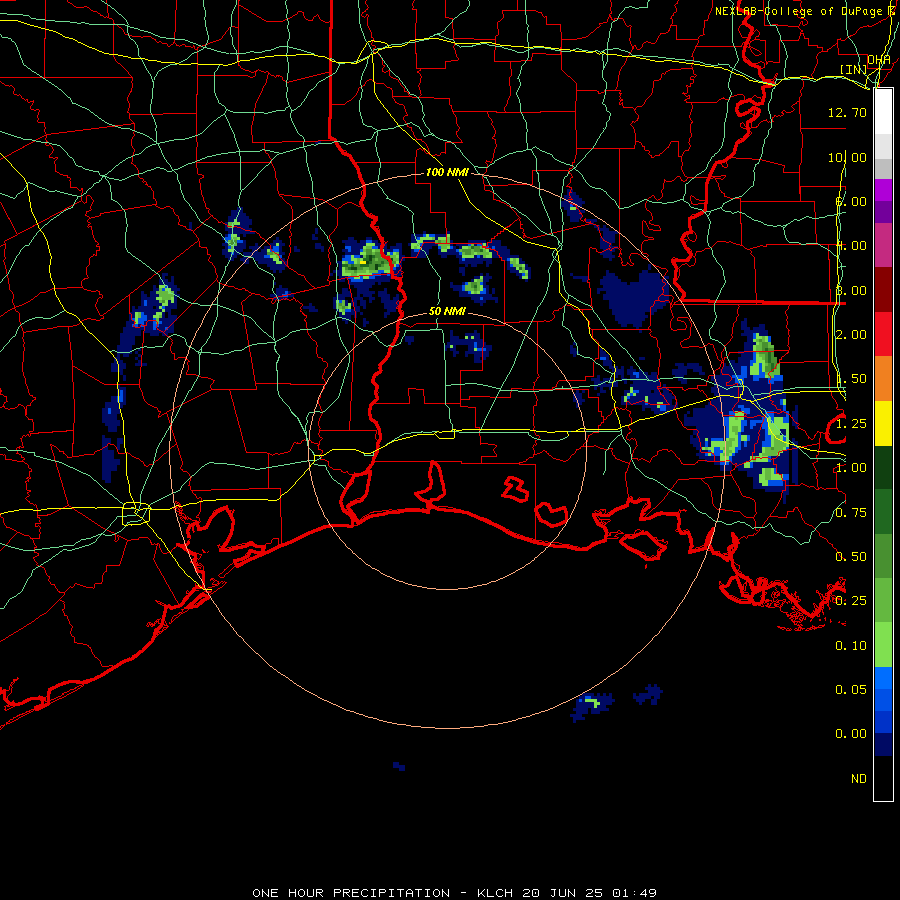900x900 pixels.
Task: Click the OHA product label above the legend
Action: pyautogui.click(x=879, y=60)
